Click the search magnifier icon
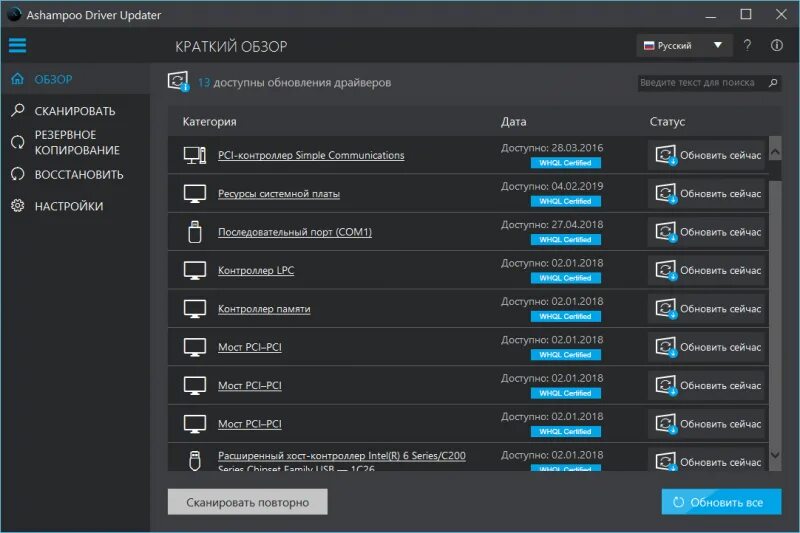Screen dimensions: 800x533 [x=773, y=83]
